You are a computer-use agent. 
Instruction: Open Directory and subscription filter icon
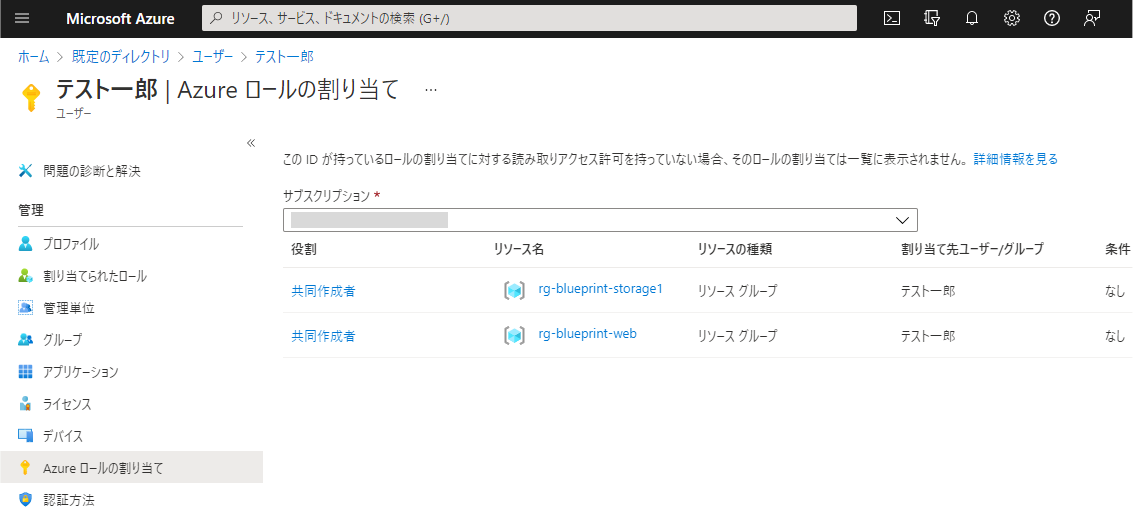(932, 19)
